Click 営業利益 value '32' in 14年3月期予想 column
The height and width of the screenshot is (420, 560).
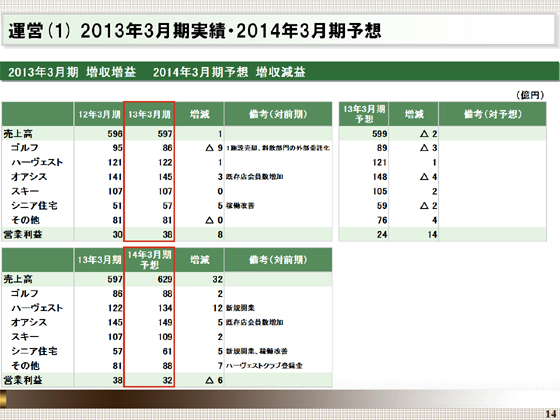point(168,380)
